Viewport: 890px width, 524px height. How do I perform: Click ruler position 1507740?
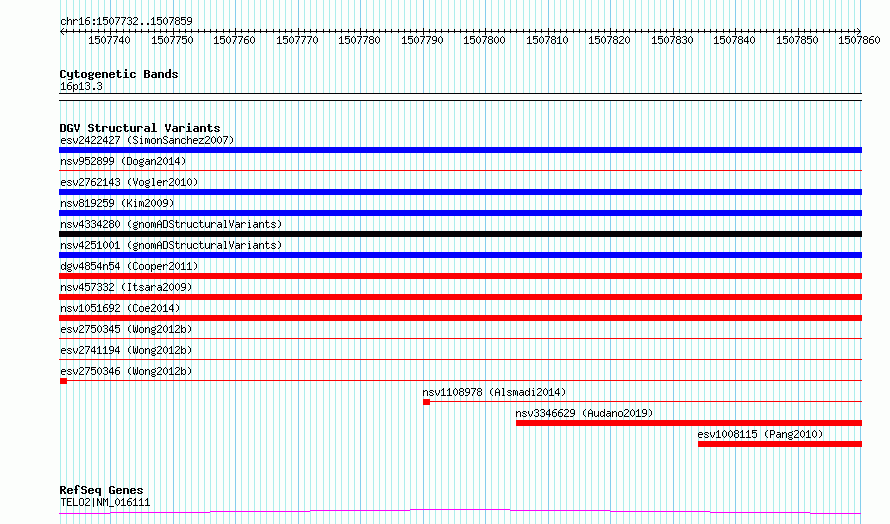(x=109, y=40)
